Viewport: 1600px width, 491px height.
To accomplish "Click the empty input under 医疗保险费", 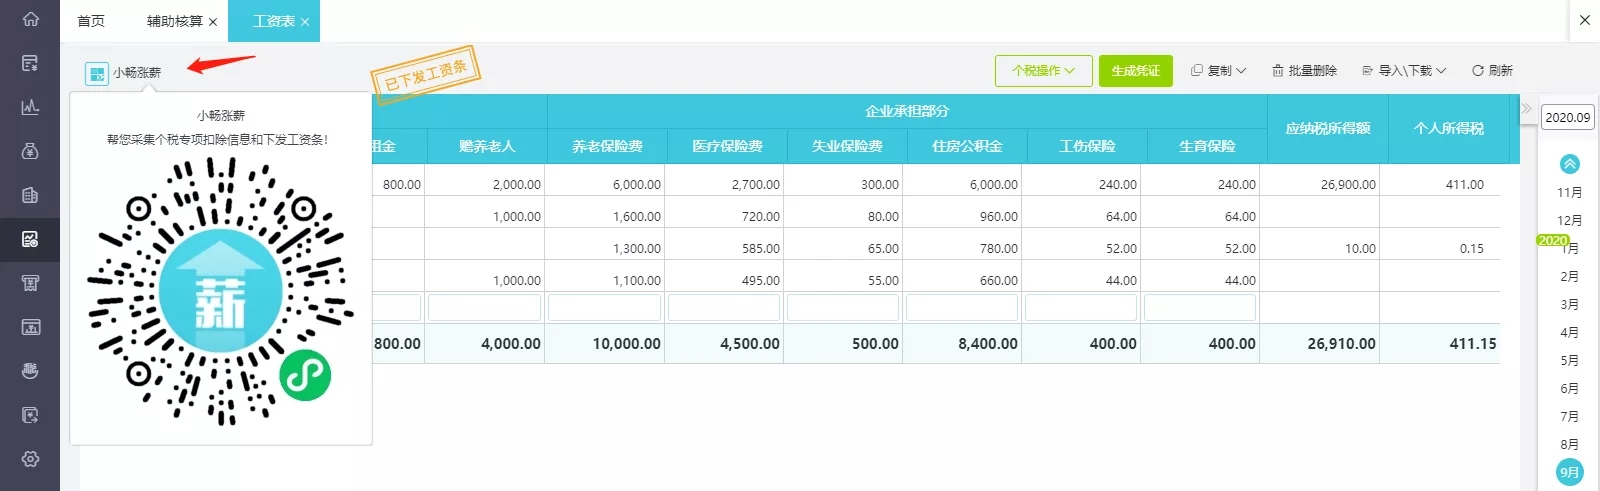I will pyautogui.click(x=724, y=307).
